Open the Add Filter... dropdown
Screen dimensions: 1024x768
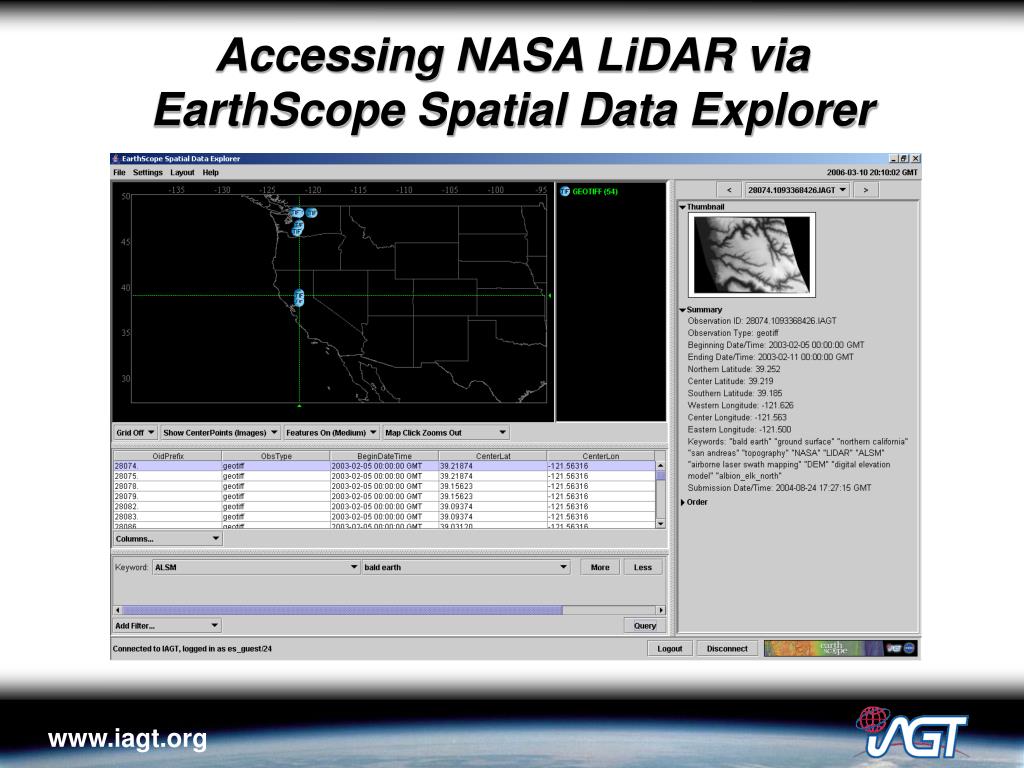167,626
